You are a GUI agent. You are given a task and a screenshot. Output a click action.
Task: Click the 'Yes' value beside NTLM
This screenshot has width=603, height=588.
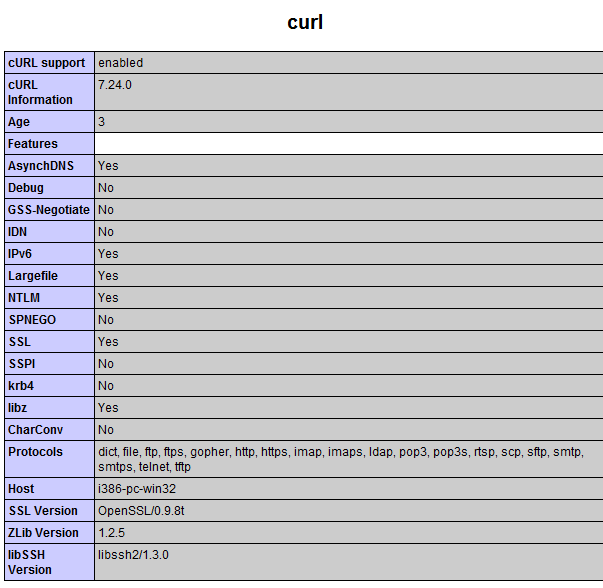(x=108, y=298)
